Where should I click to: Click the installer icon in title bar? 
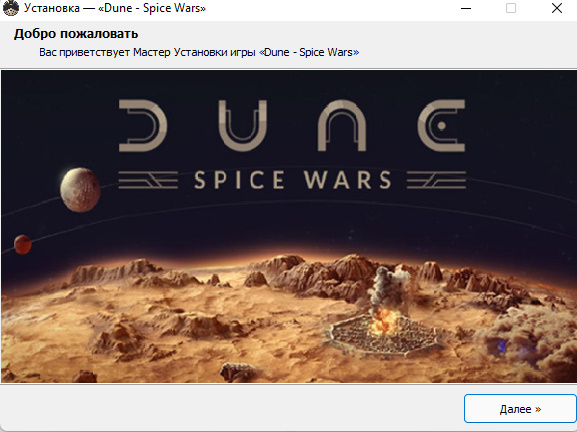click(10, 8)
